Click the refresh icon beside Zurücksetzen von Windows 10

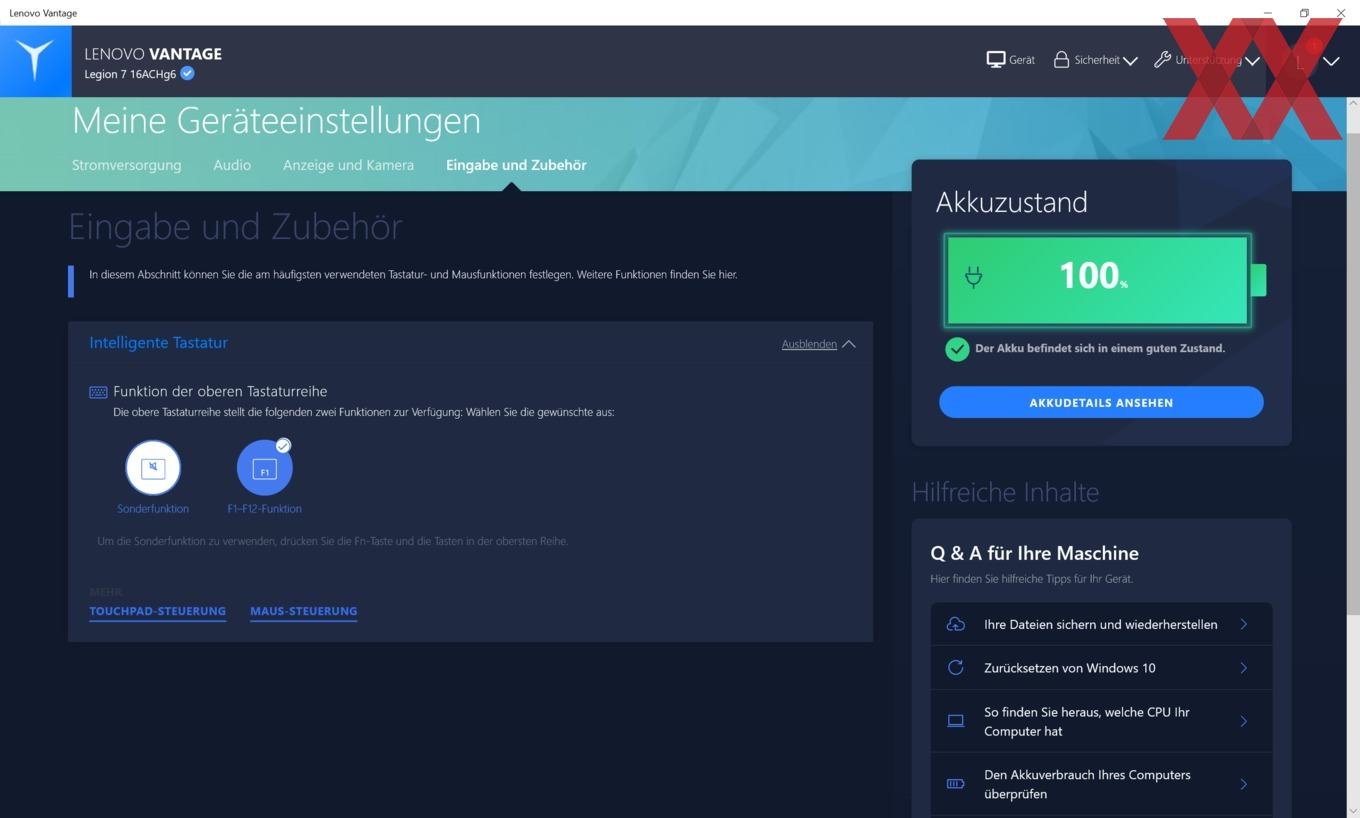click(956, 668)
